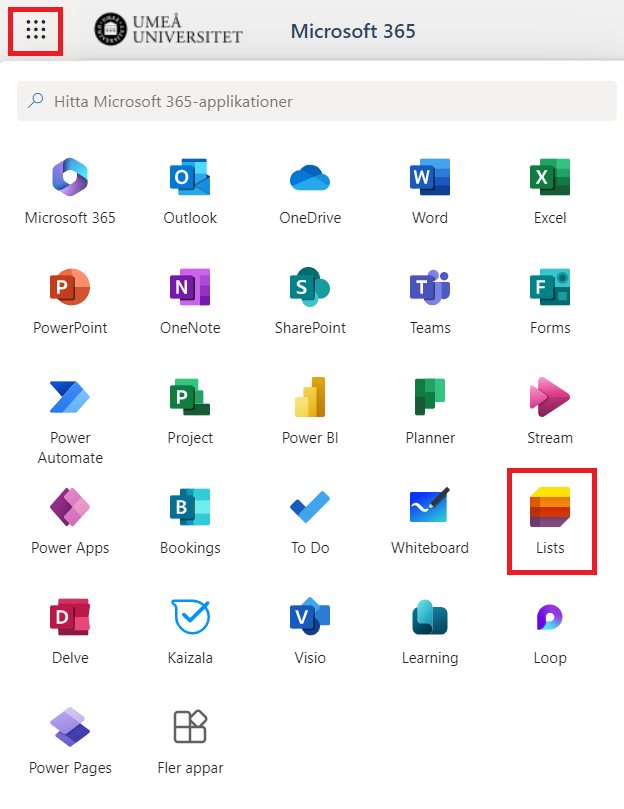Screen dimensions: 624x809
Task: Open OneNote
Action: click(190, 287)
